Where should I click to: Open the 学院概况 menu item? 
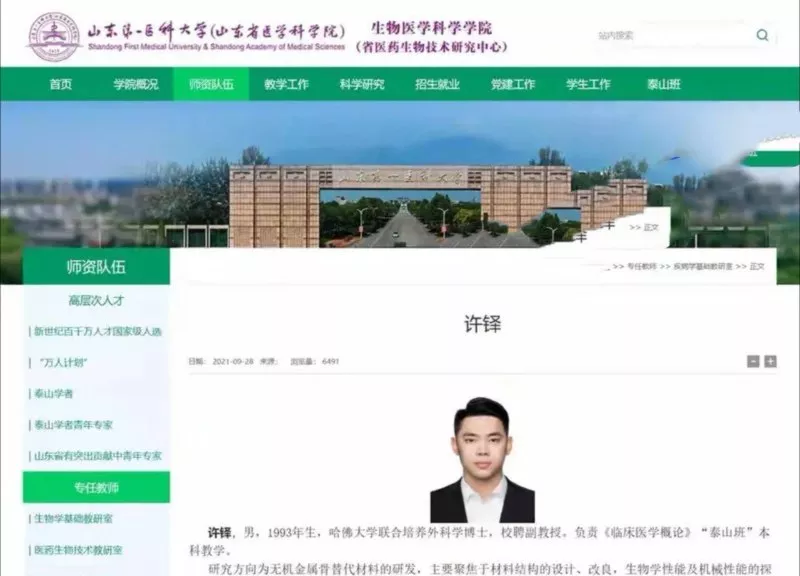click(x=135, y=85)
